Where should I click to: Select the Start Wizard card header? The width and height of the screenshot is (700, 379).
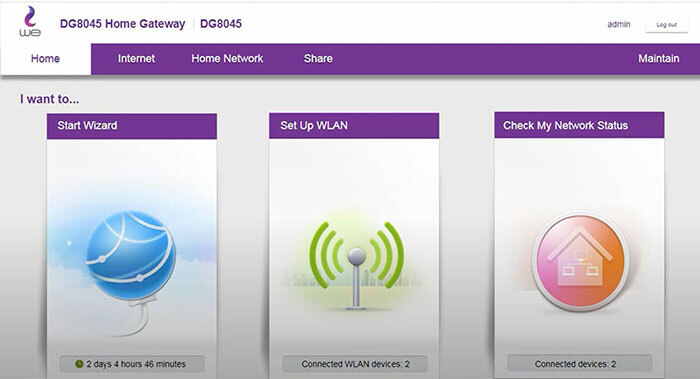pos(132,126)
